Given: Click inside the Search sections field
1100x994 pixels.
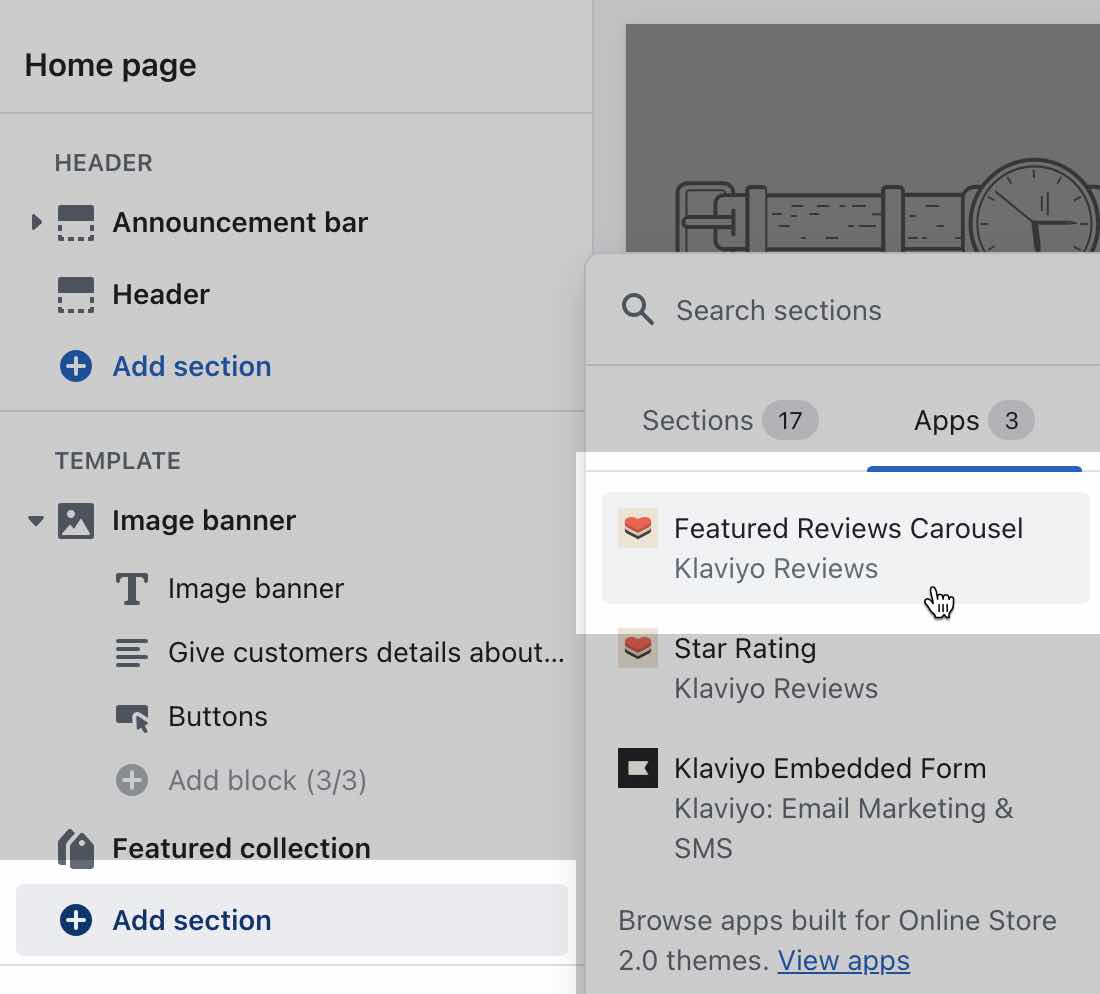Looking at the screenshot, I should (800, 310).
